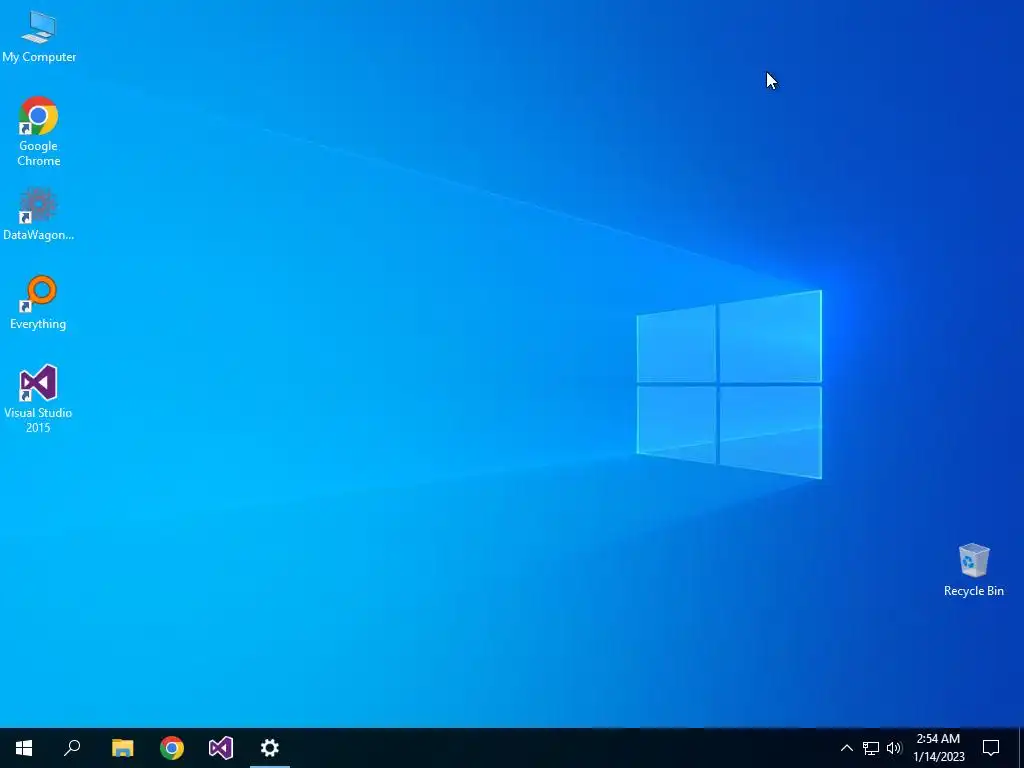Screen dimensions: 1024x768
Task: Select the Everything search desktop shortcut
Action: (39, 302)
